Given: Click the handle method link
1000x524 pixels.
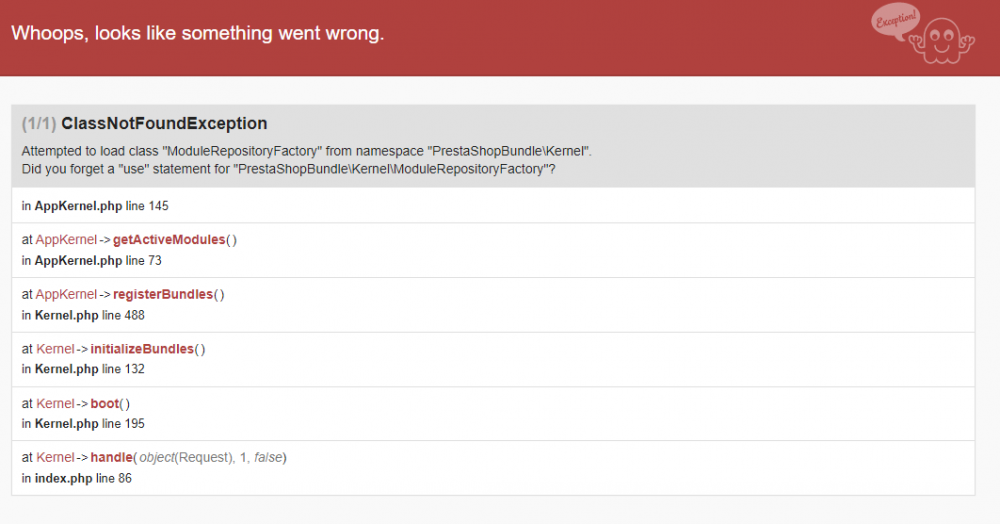Looking at the screenshot, I should pyautogui.click(x=111, y=458).
